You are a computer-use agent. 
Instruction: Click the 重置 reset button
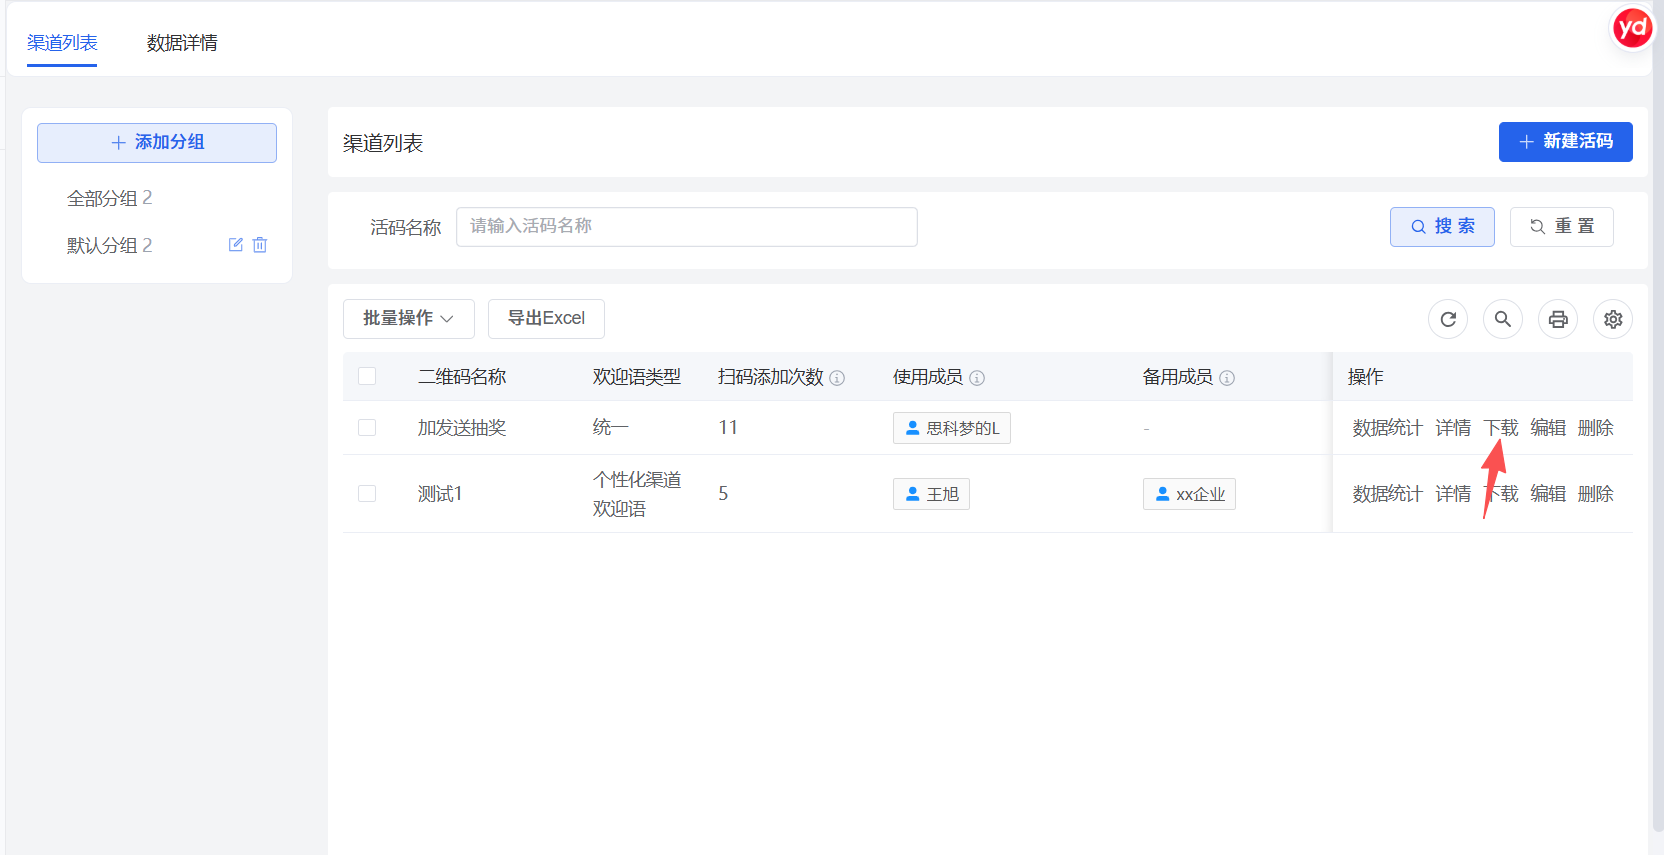point(1562,227)
